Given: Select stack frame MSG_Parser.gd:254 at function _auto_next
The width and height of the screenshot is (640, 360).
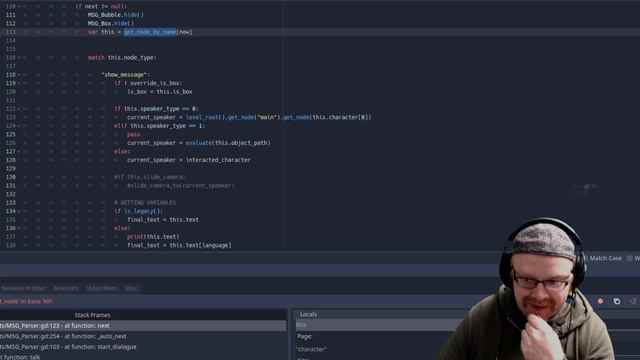Looking at the screenshot, I should (x=143, y=336).
